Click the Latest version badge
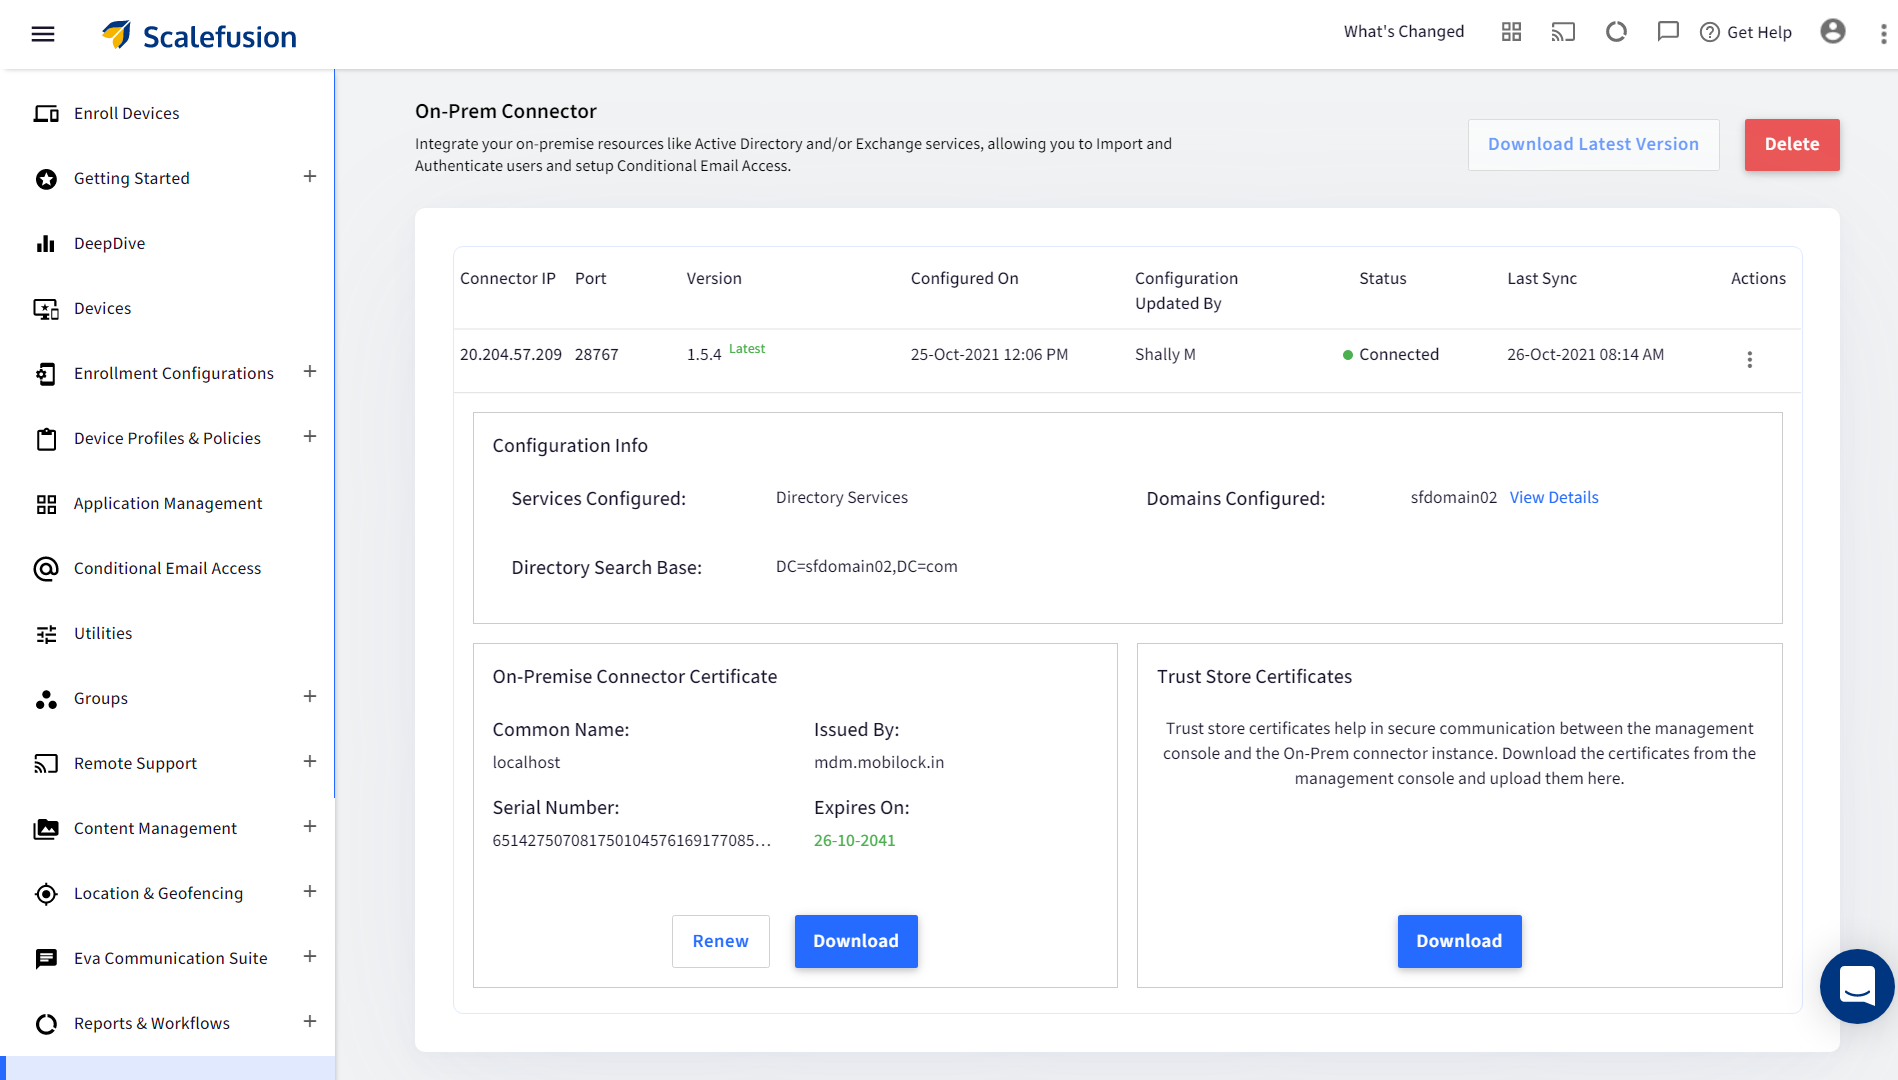Viewport: 1898px width, 1080px height. (x=747, y=349)
